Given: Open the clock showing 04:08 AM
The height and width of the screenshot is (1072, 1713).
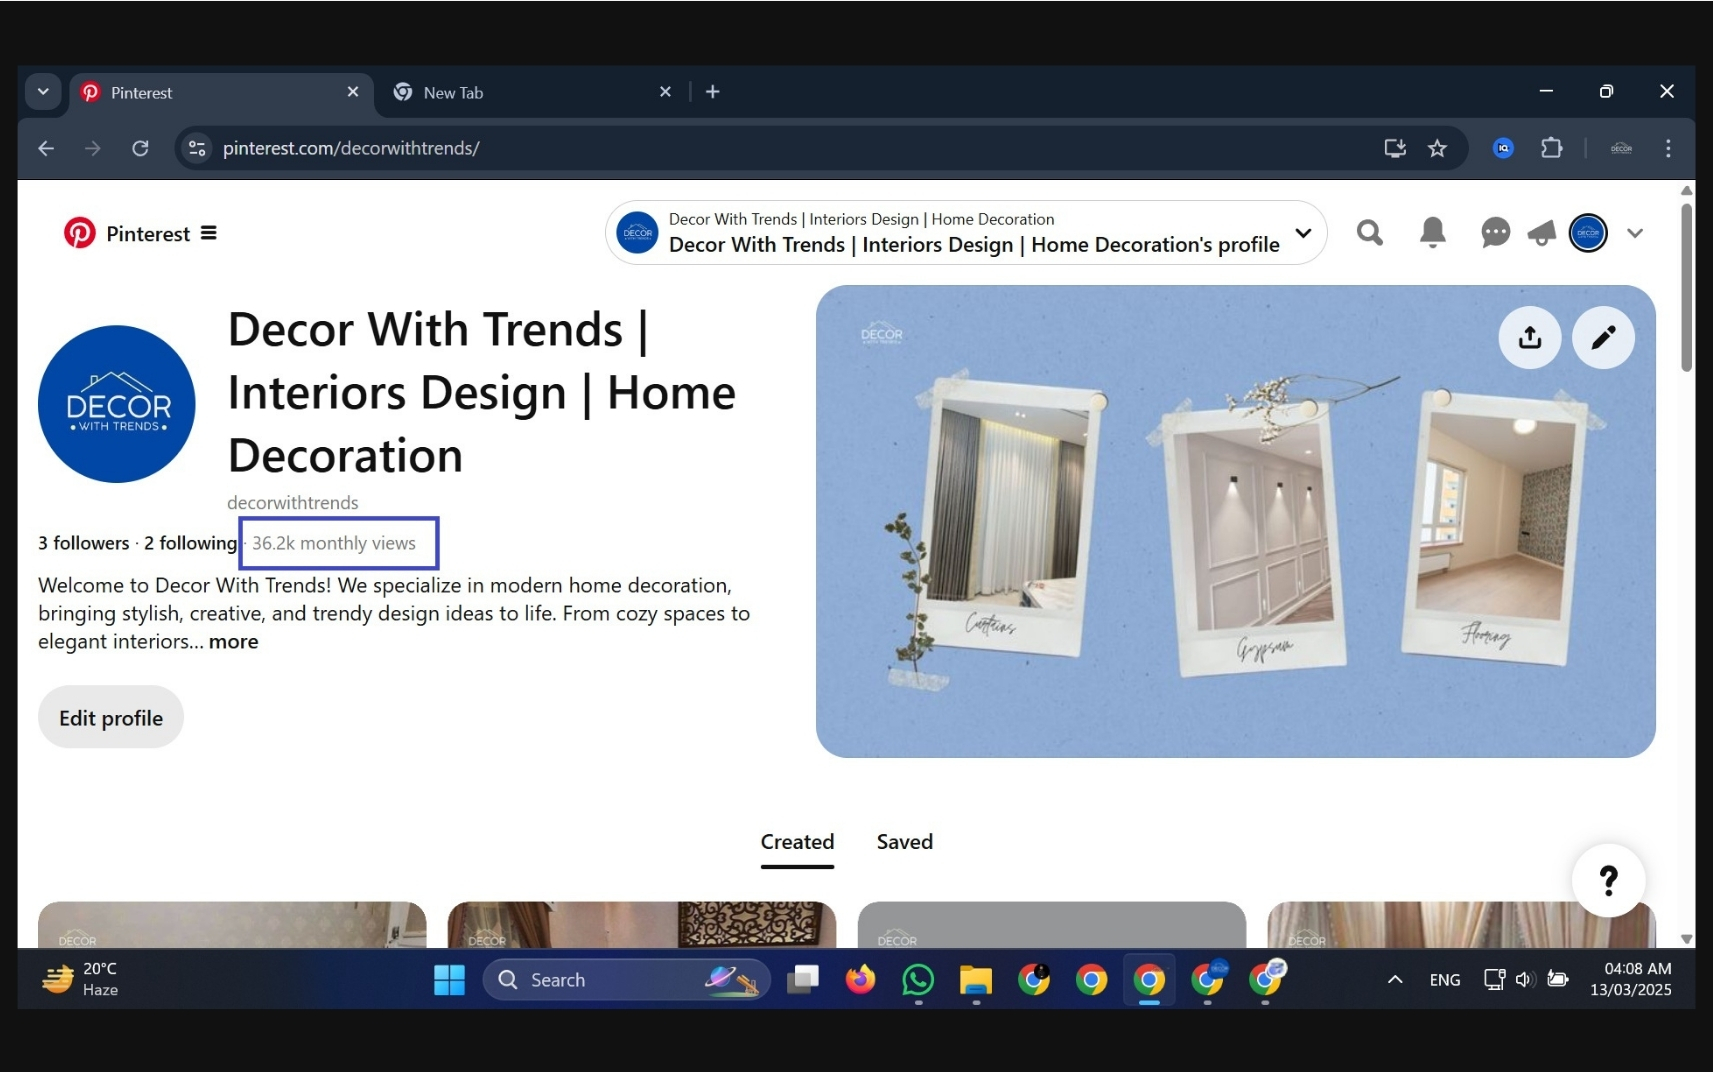Looking at the screenshot, I should [1630, 979].
